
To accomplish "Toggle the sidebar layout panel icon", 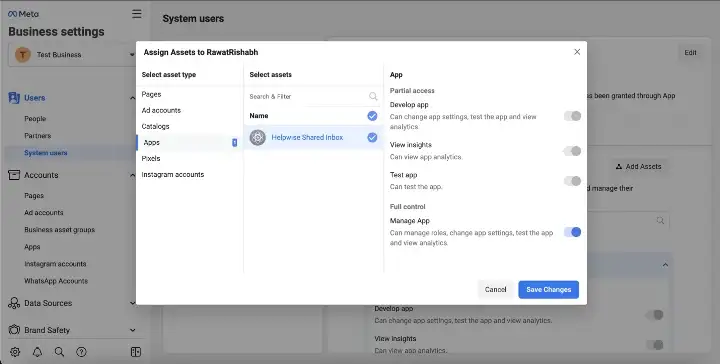I will coord(135,352).
